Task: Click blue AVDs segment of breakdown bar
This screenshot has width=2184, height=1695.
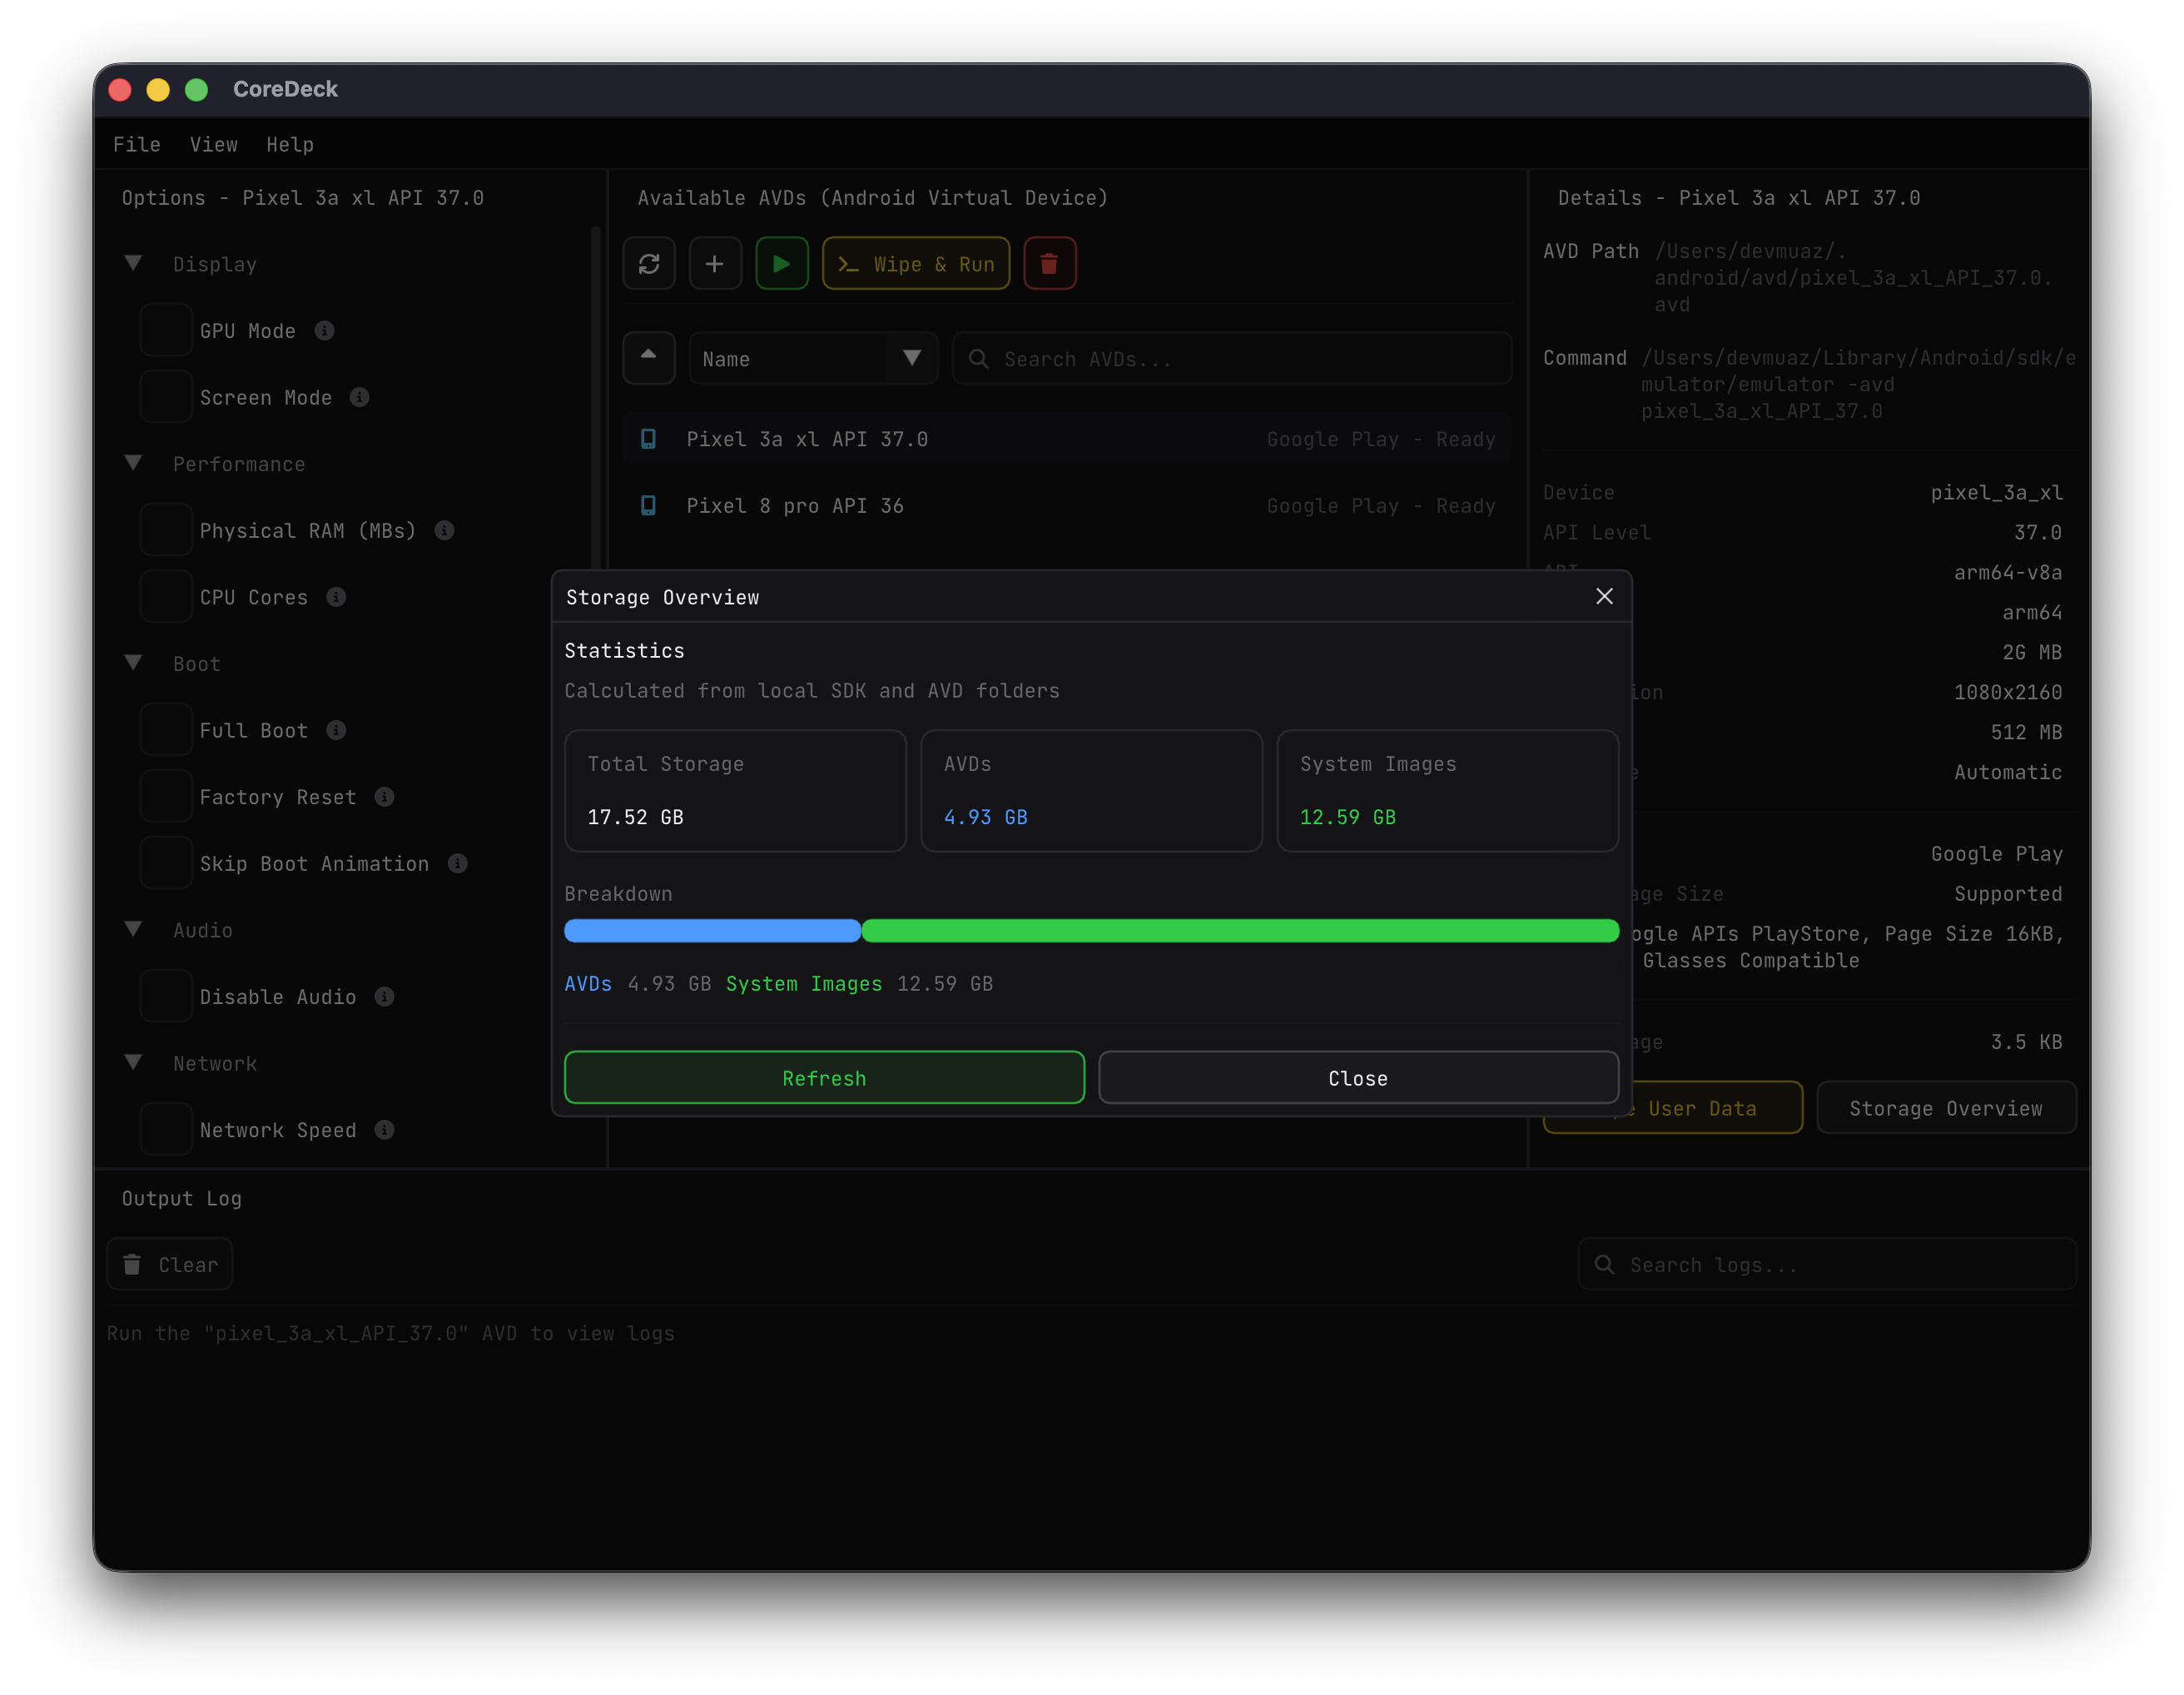Action: tap(713, 931)
